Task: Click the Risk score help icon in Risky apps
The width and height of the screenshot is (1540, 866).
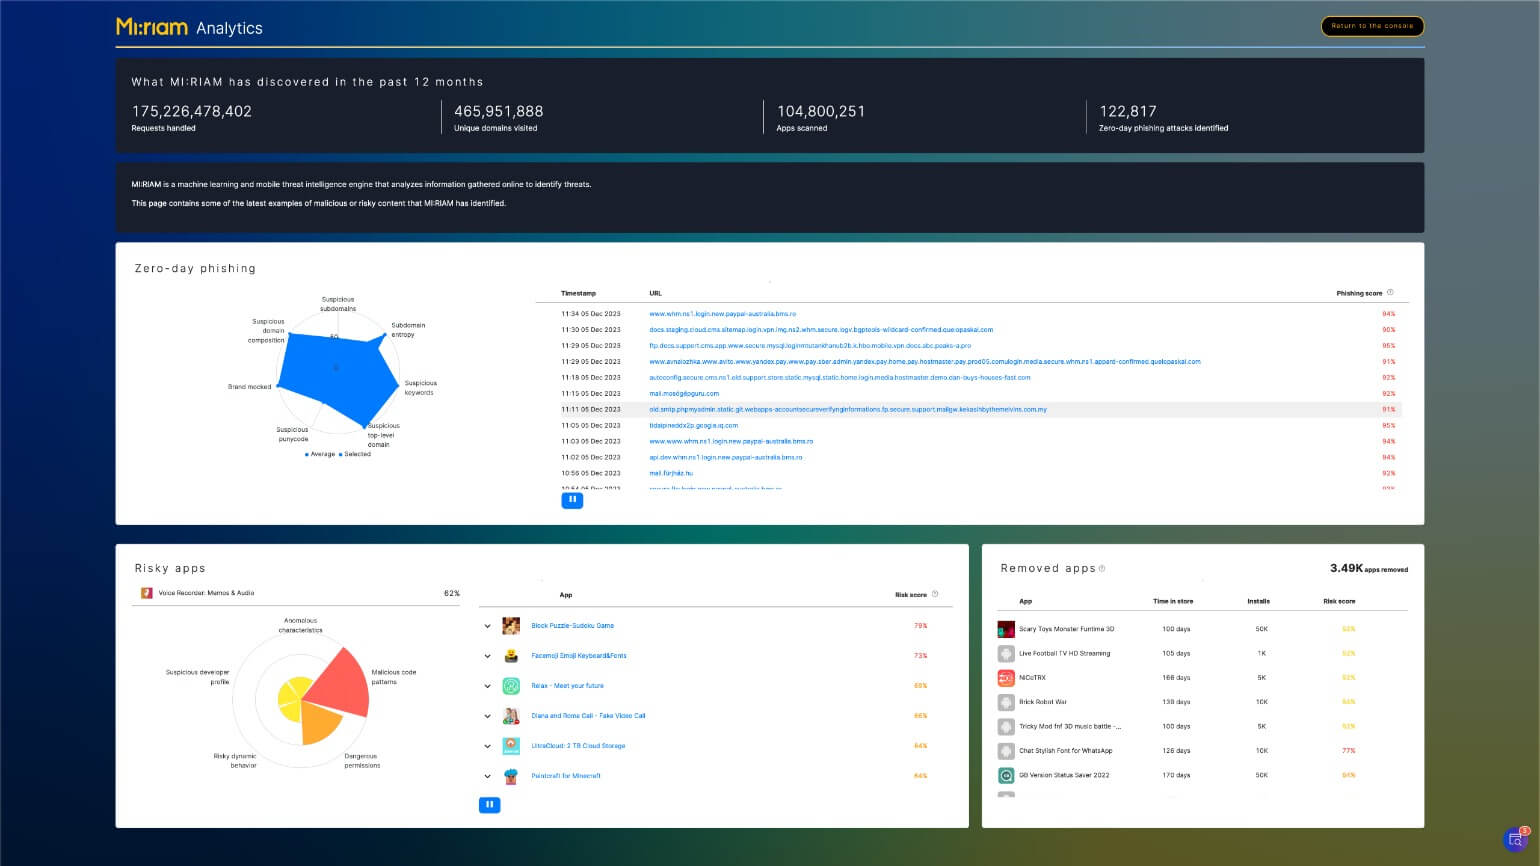Action: coord(935,594)
